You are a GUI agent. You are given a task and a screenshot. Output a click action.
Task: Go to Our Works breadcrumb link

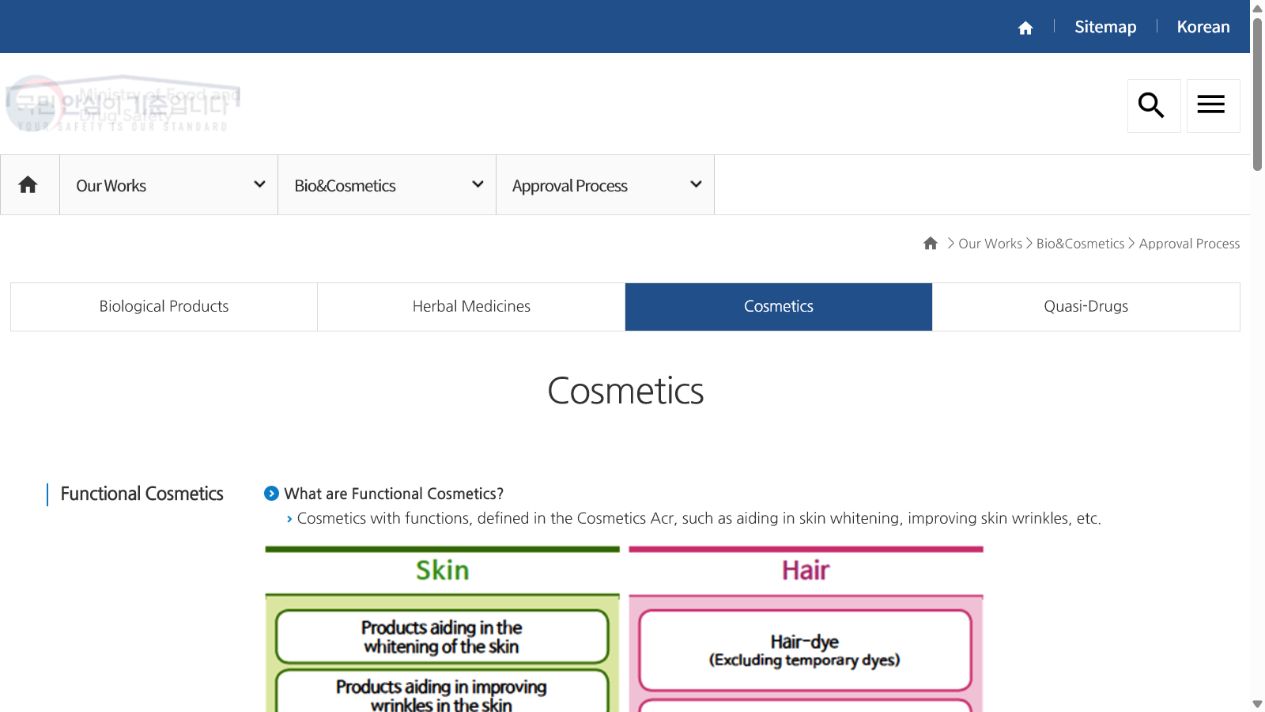990,243
